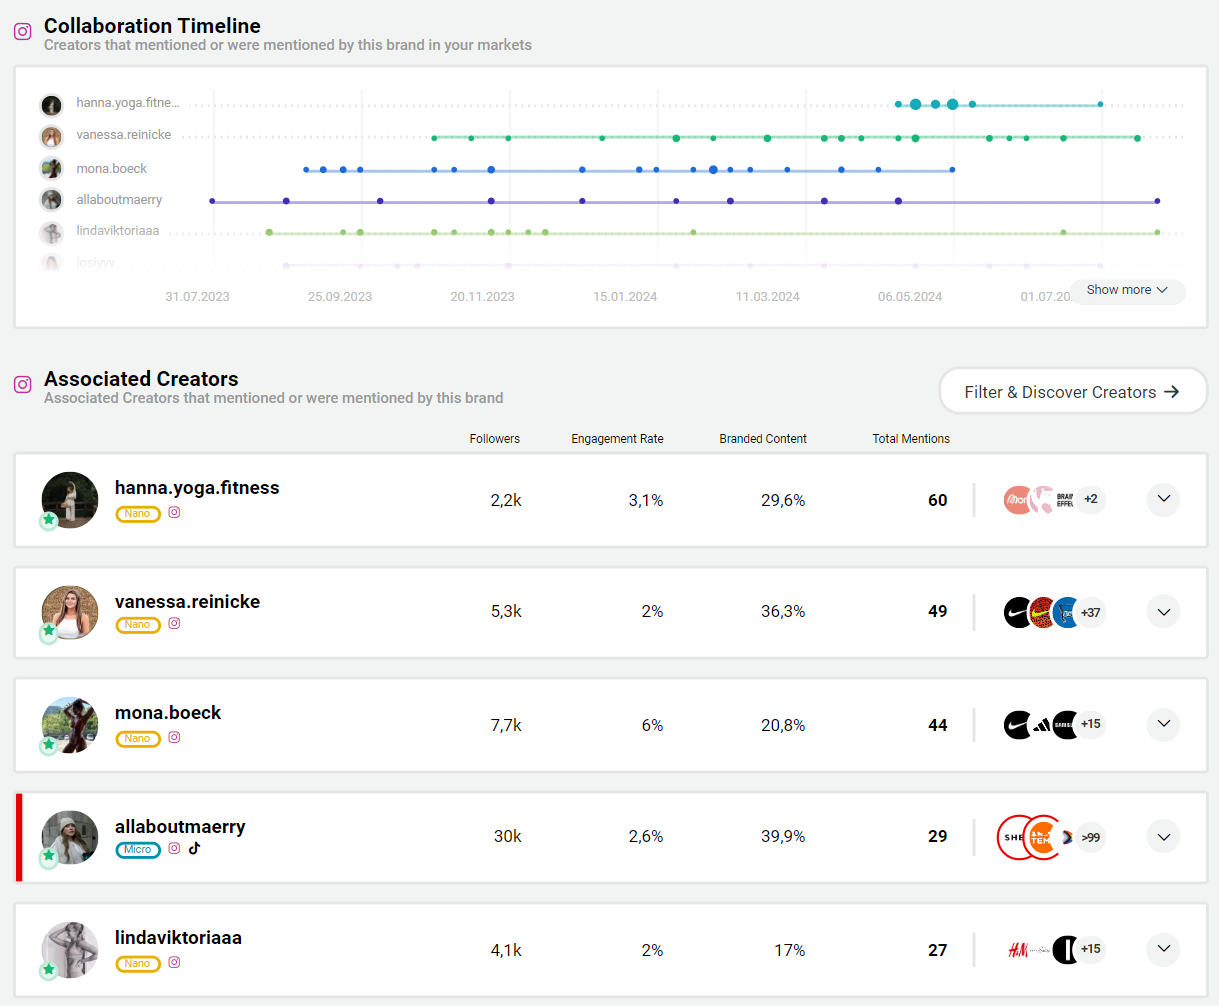This screenshot has height=1006, width=1219.
Task: Open Filter & Discover Creators
Action: coord(1072,392)
